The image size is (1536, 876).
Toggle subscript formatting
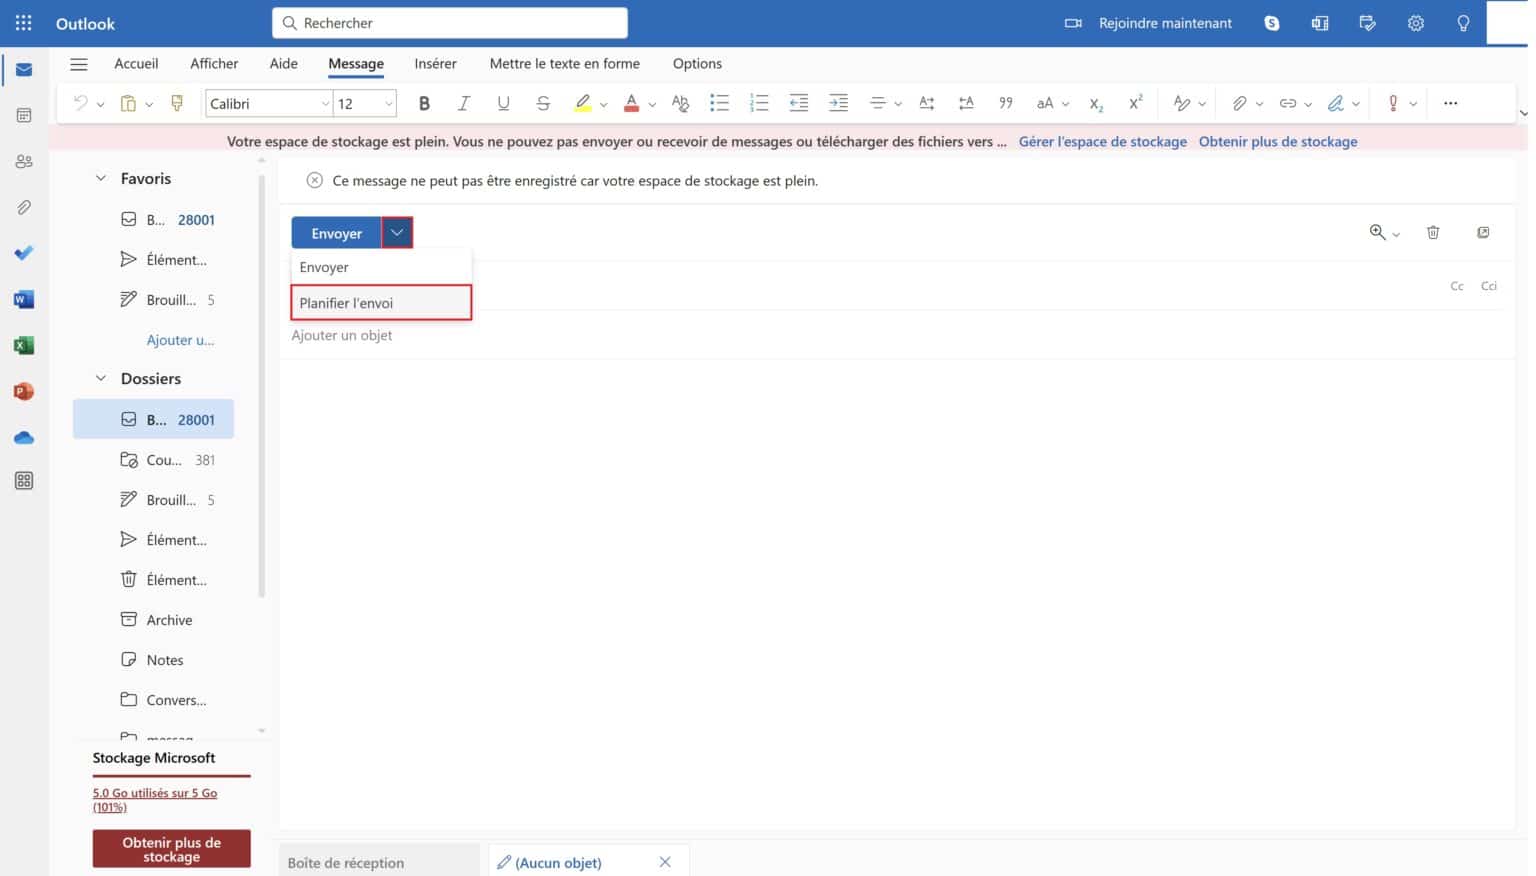click(1095, 103)
